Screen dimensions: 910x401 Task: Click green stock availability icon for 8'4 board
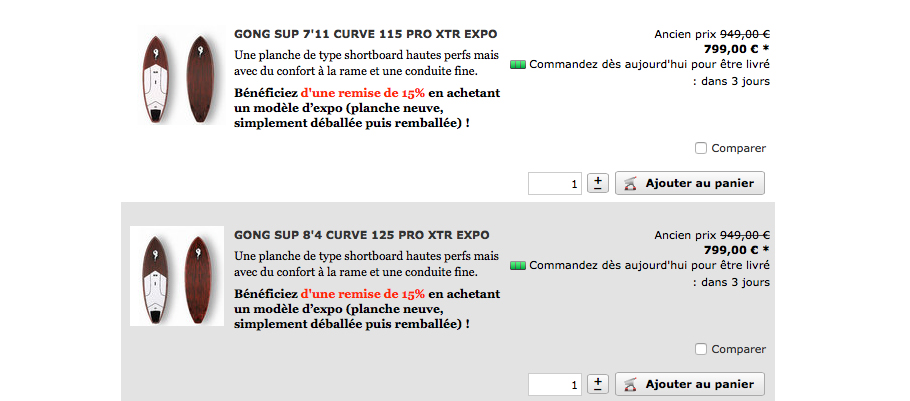tap(517, 265)
